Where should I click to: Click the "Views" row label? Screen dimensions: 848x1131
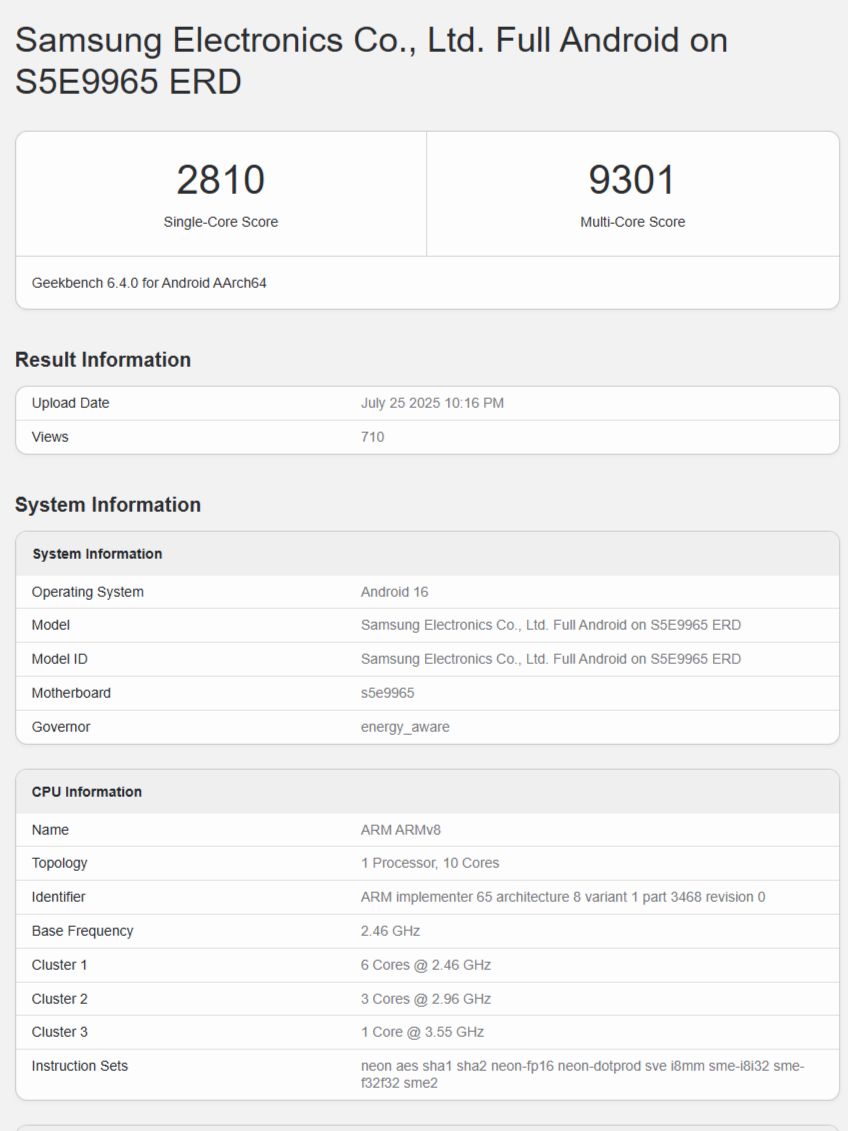click(50, 437)
